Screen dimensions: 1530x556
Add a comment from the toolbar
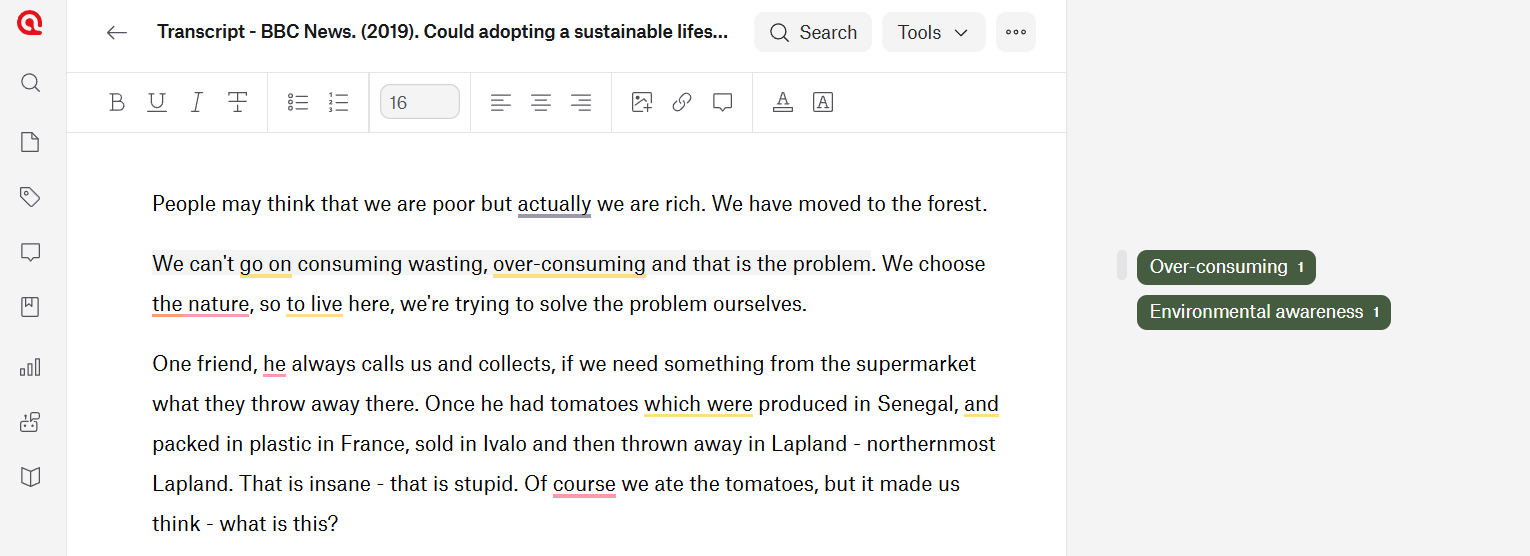pos(722,102)
